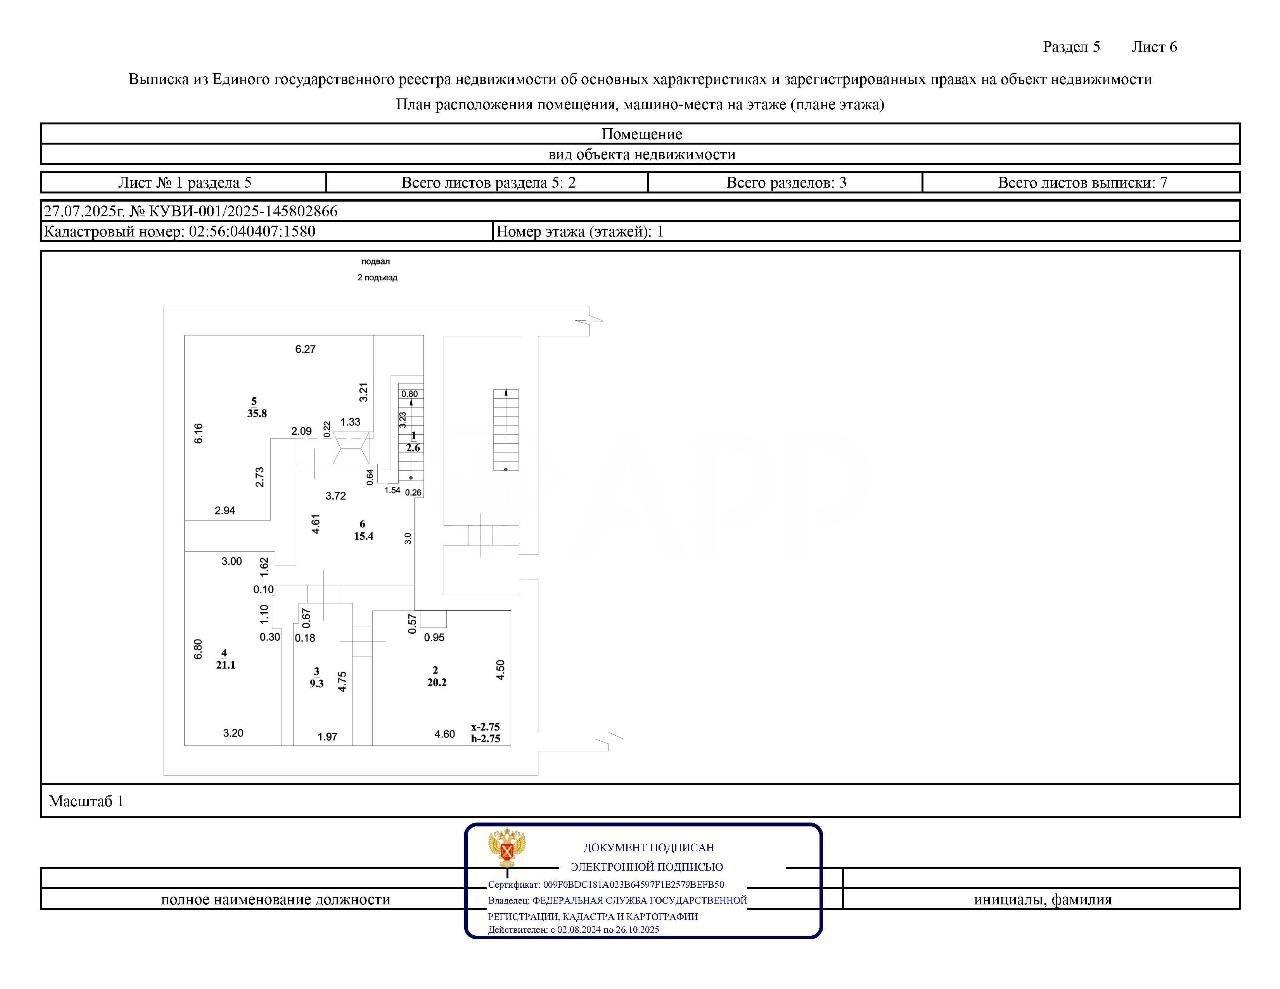This screenshot has width=1280, height=989.
Task: Click the Russian coat of arms emblem
Action: (507, 851)
